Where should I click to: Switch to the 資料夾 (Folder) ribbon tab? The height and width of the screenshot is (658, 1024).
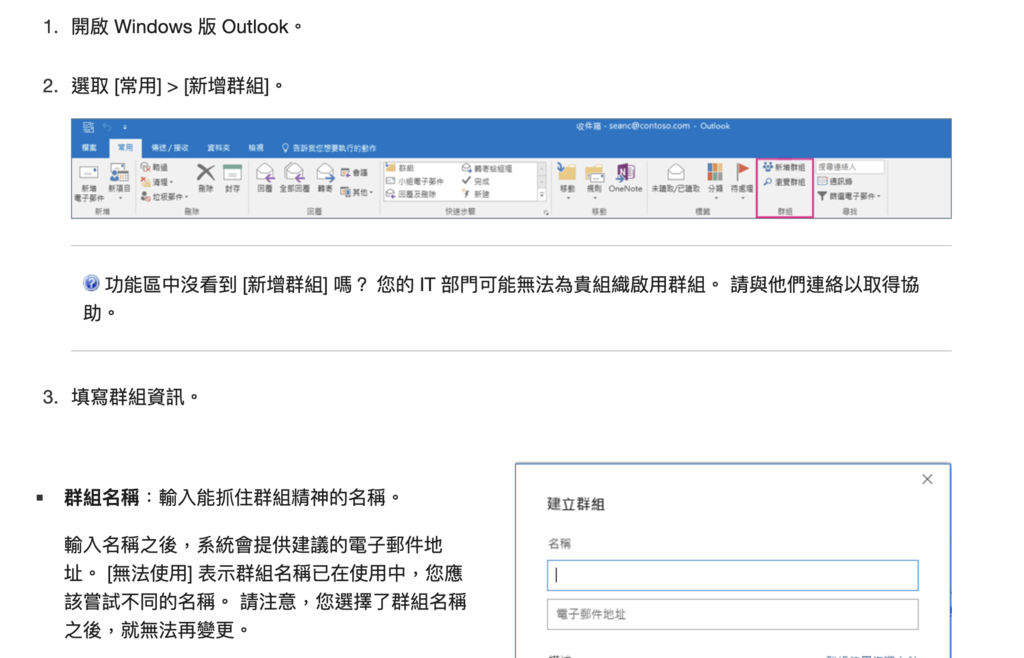(x=218, y=148)
